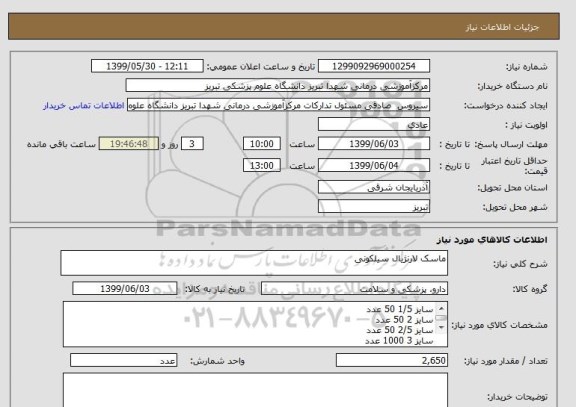Open buyer contact info link اطلاعات تماس خریدار

84,105
